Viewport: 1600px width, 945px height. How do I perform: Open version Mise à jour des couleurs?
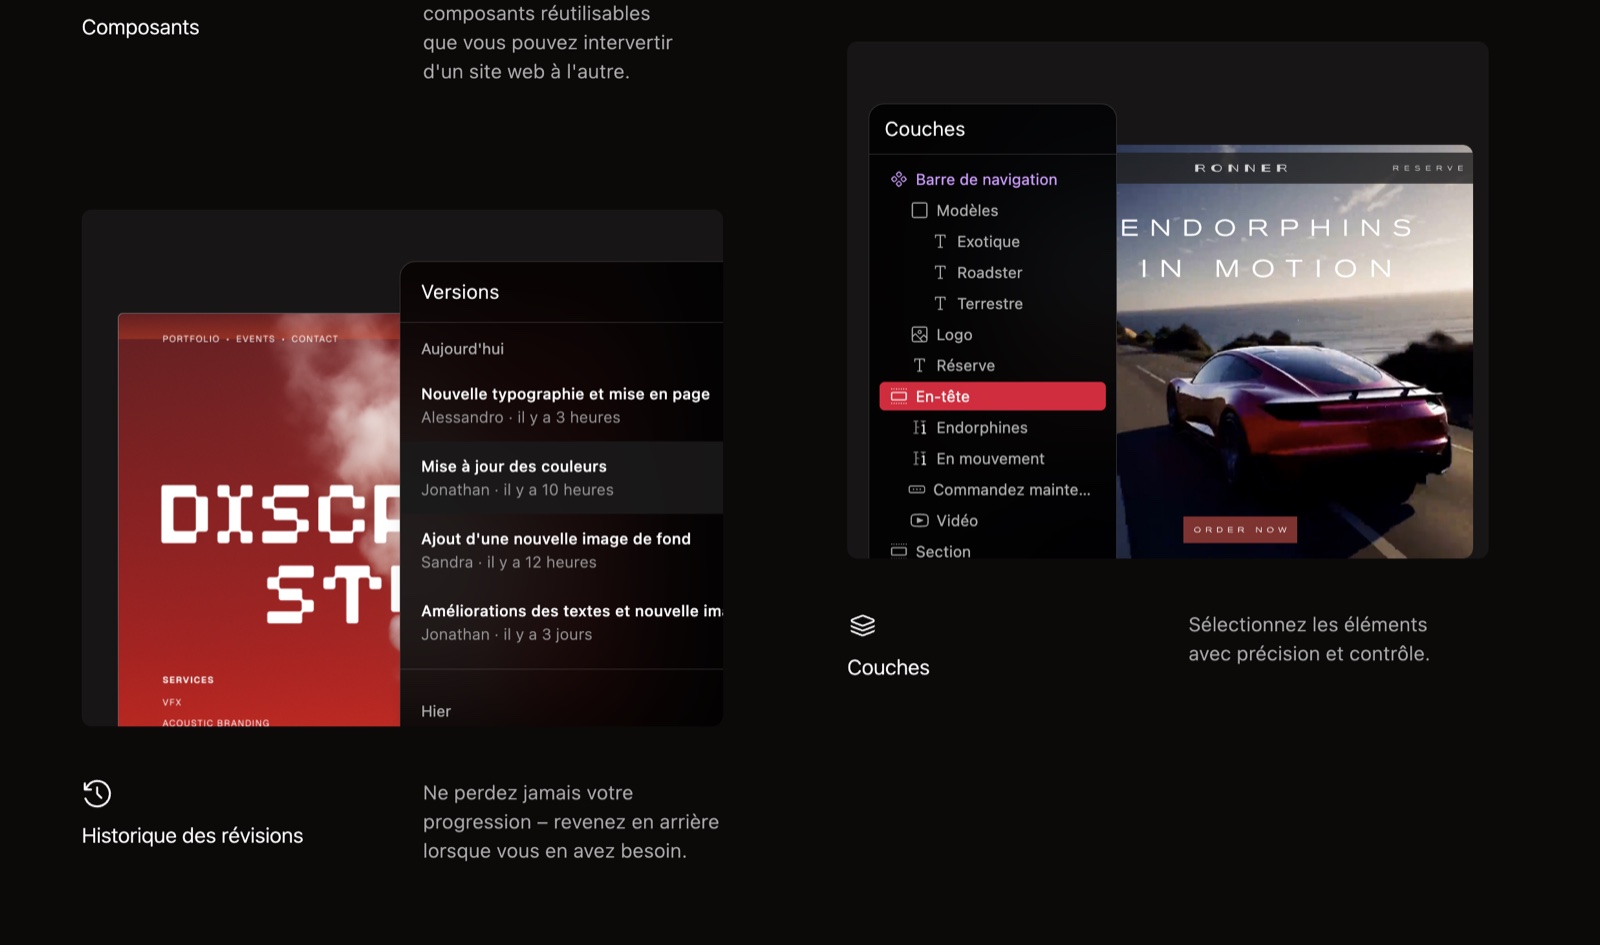coord(561,478)
